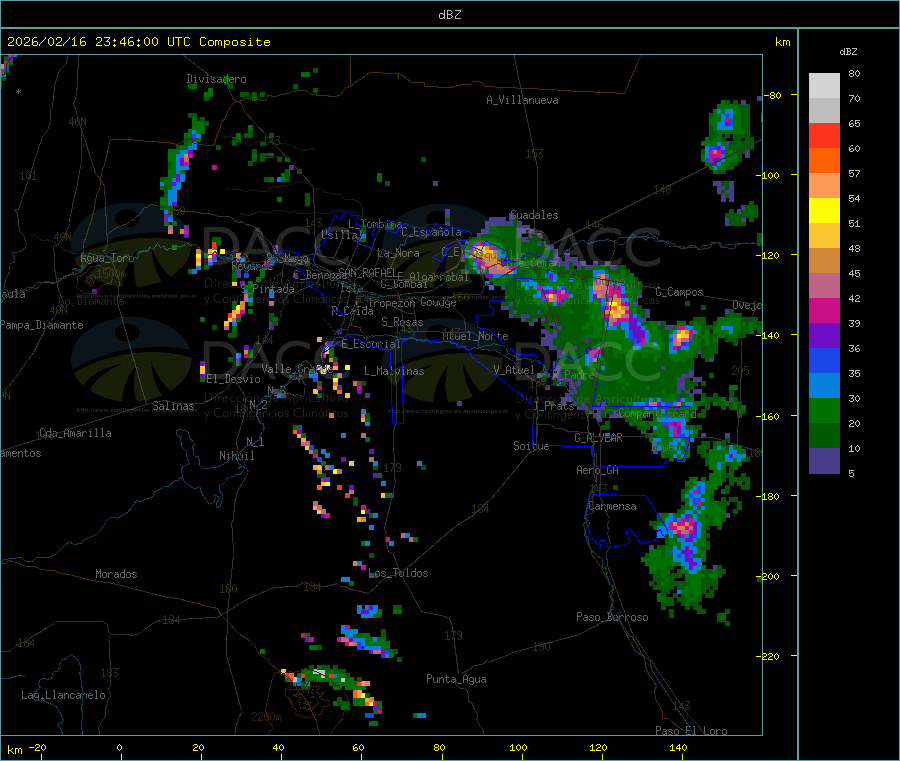Click the Soitue map label
This screenshot has height=761, width=900.
(x=531, y=446)
